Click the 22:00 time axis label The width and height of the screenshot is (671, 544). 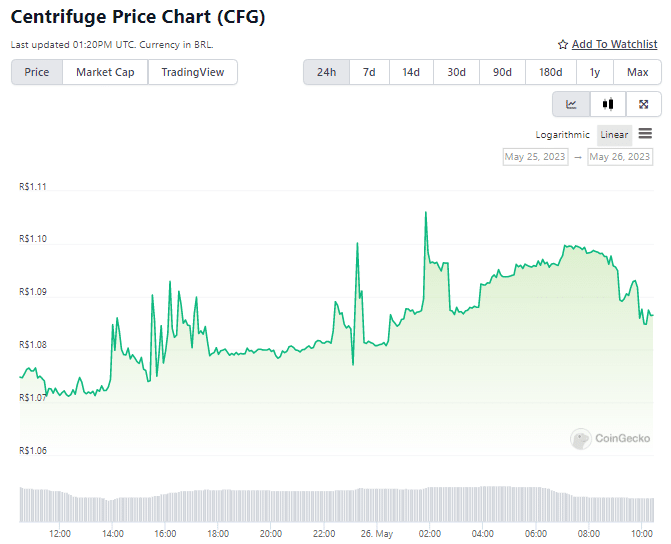click(x=324, y=534)
